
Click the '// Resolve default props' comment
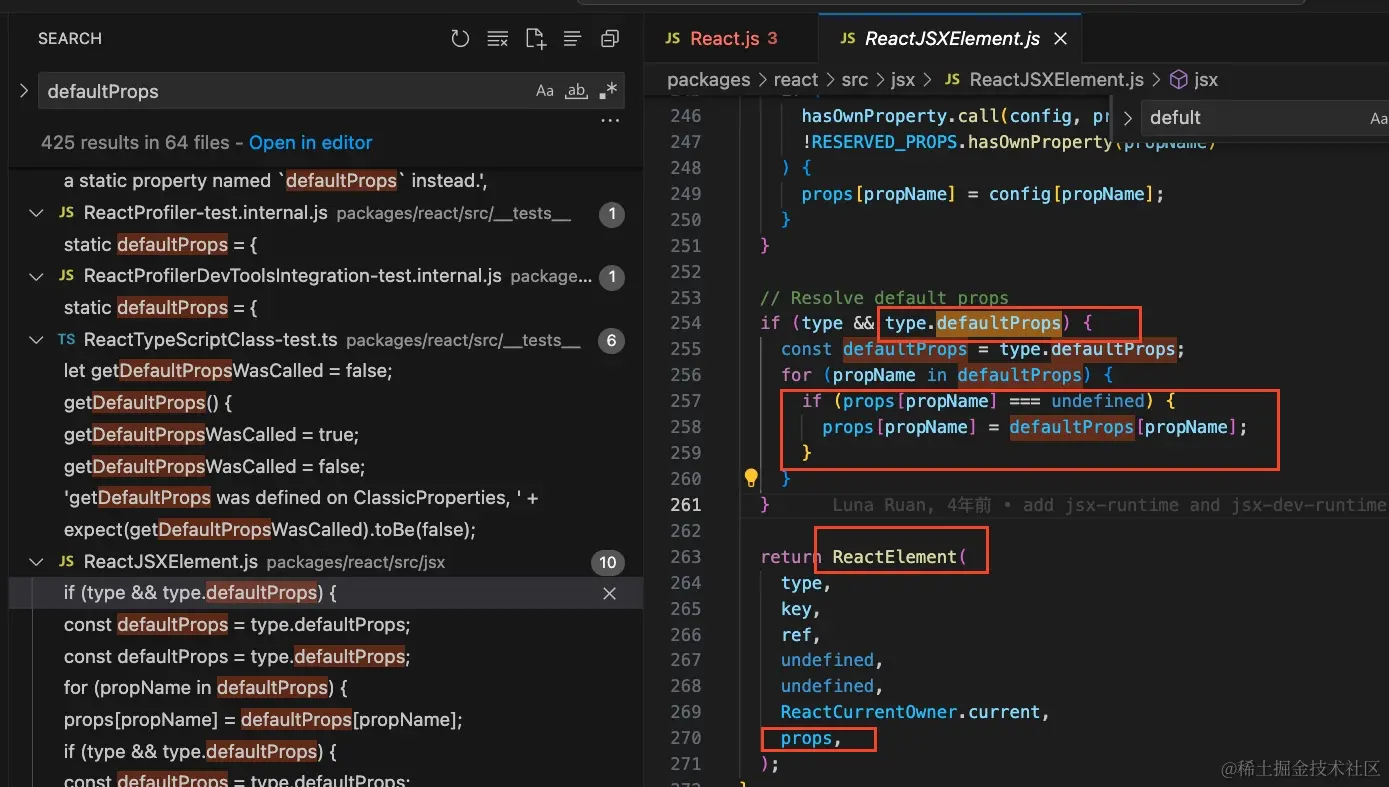884,298
